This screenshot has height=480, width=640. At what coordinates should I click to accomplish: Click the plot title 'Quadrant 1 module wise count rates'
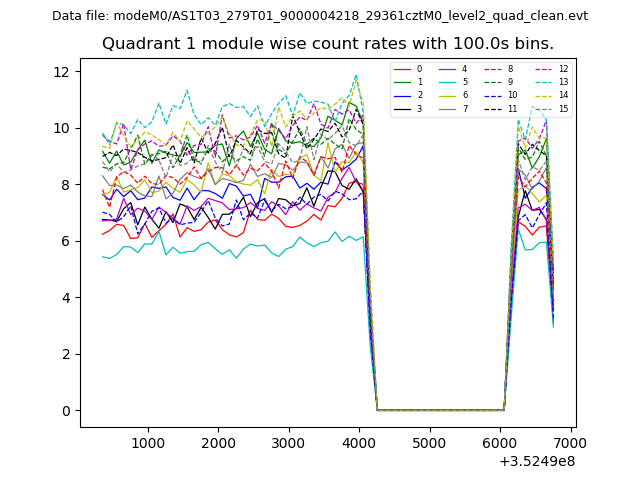tap(328, 44)
